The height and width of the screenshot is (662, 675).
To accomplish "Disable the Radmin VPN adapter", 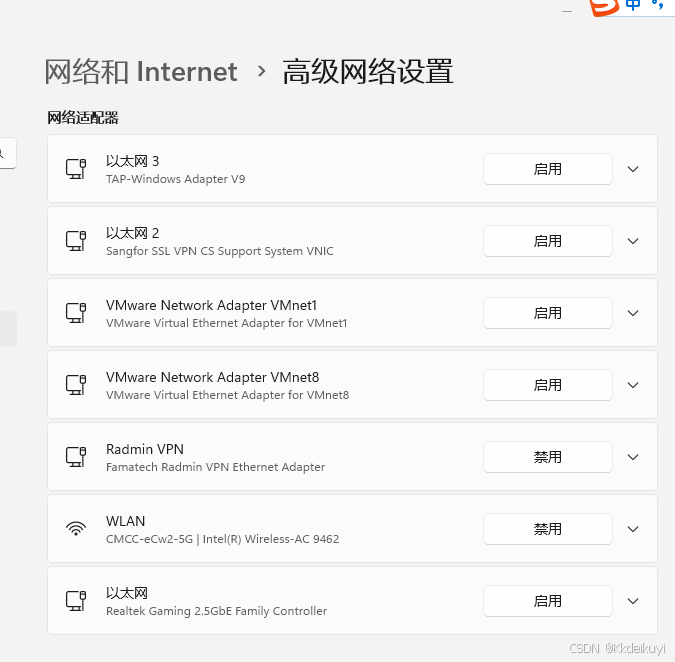I will pyautogui.click(x=547, y=457).
